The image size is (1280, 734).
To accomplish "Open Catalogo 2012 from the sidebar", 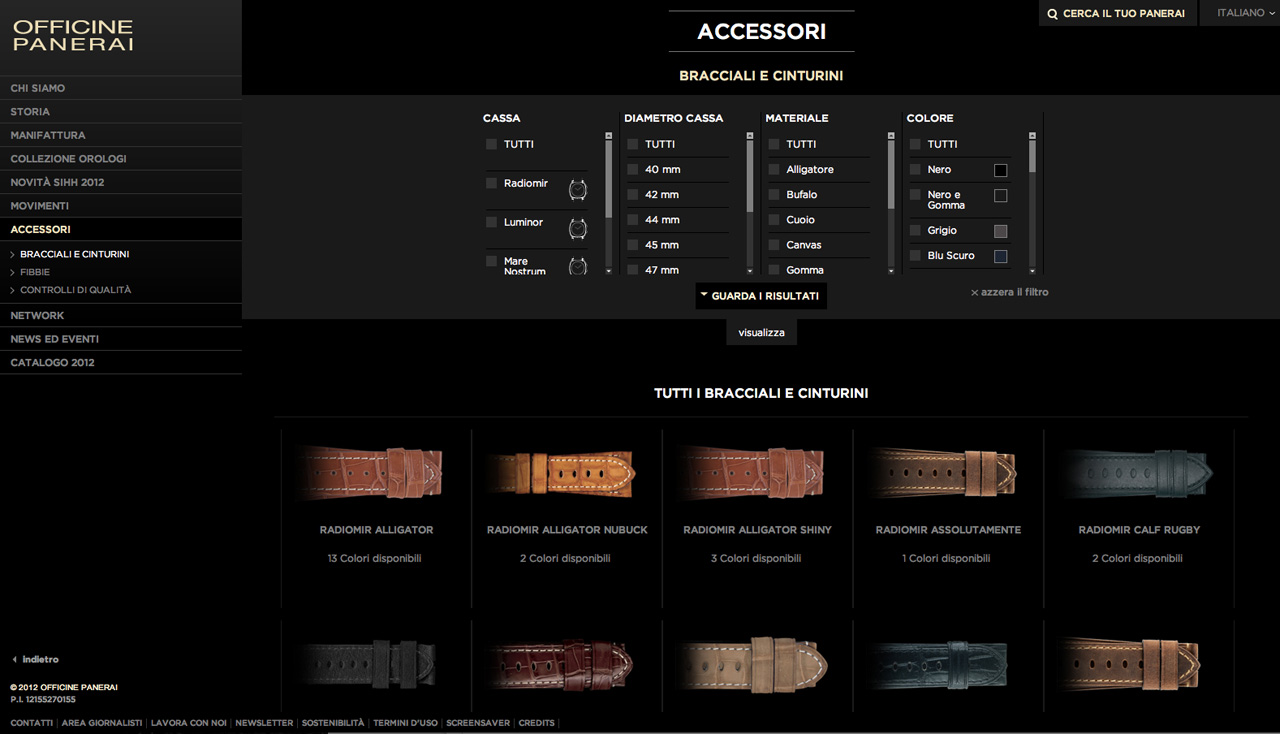I will click(x=121, y=362).
